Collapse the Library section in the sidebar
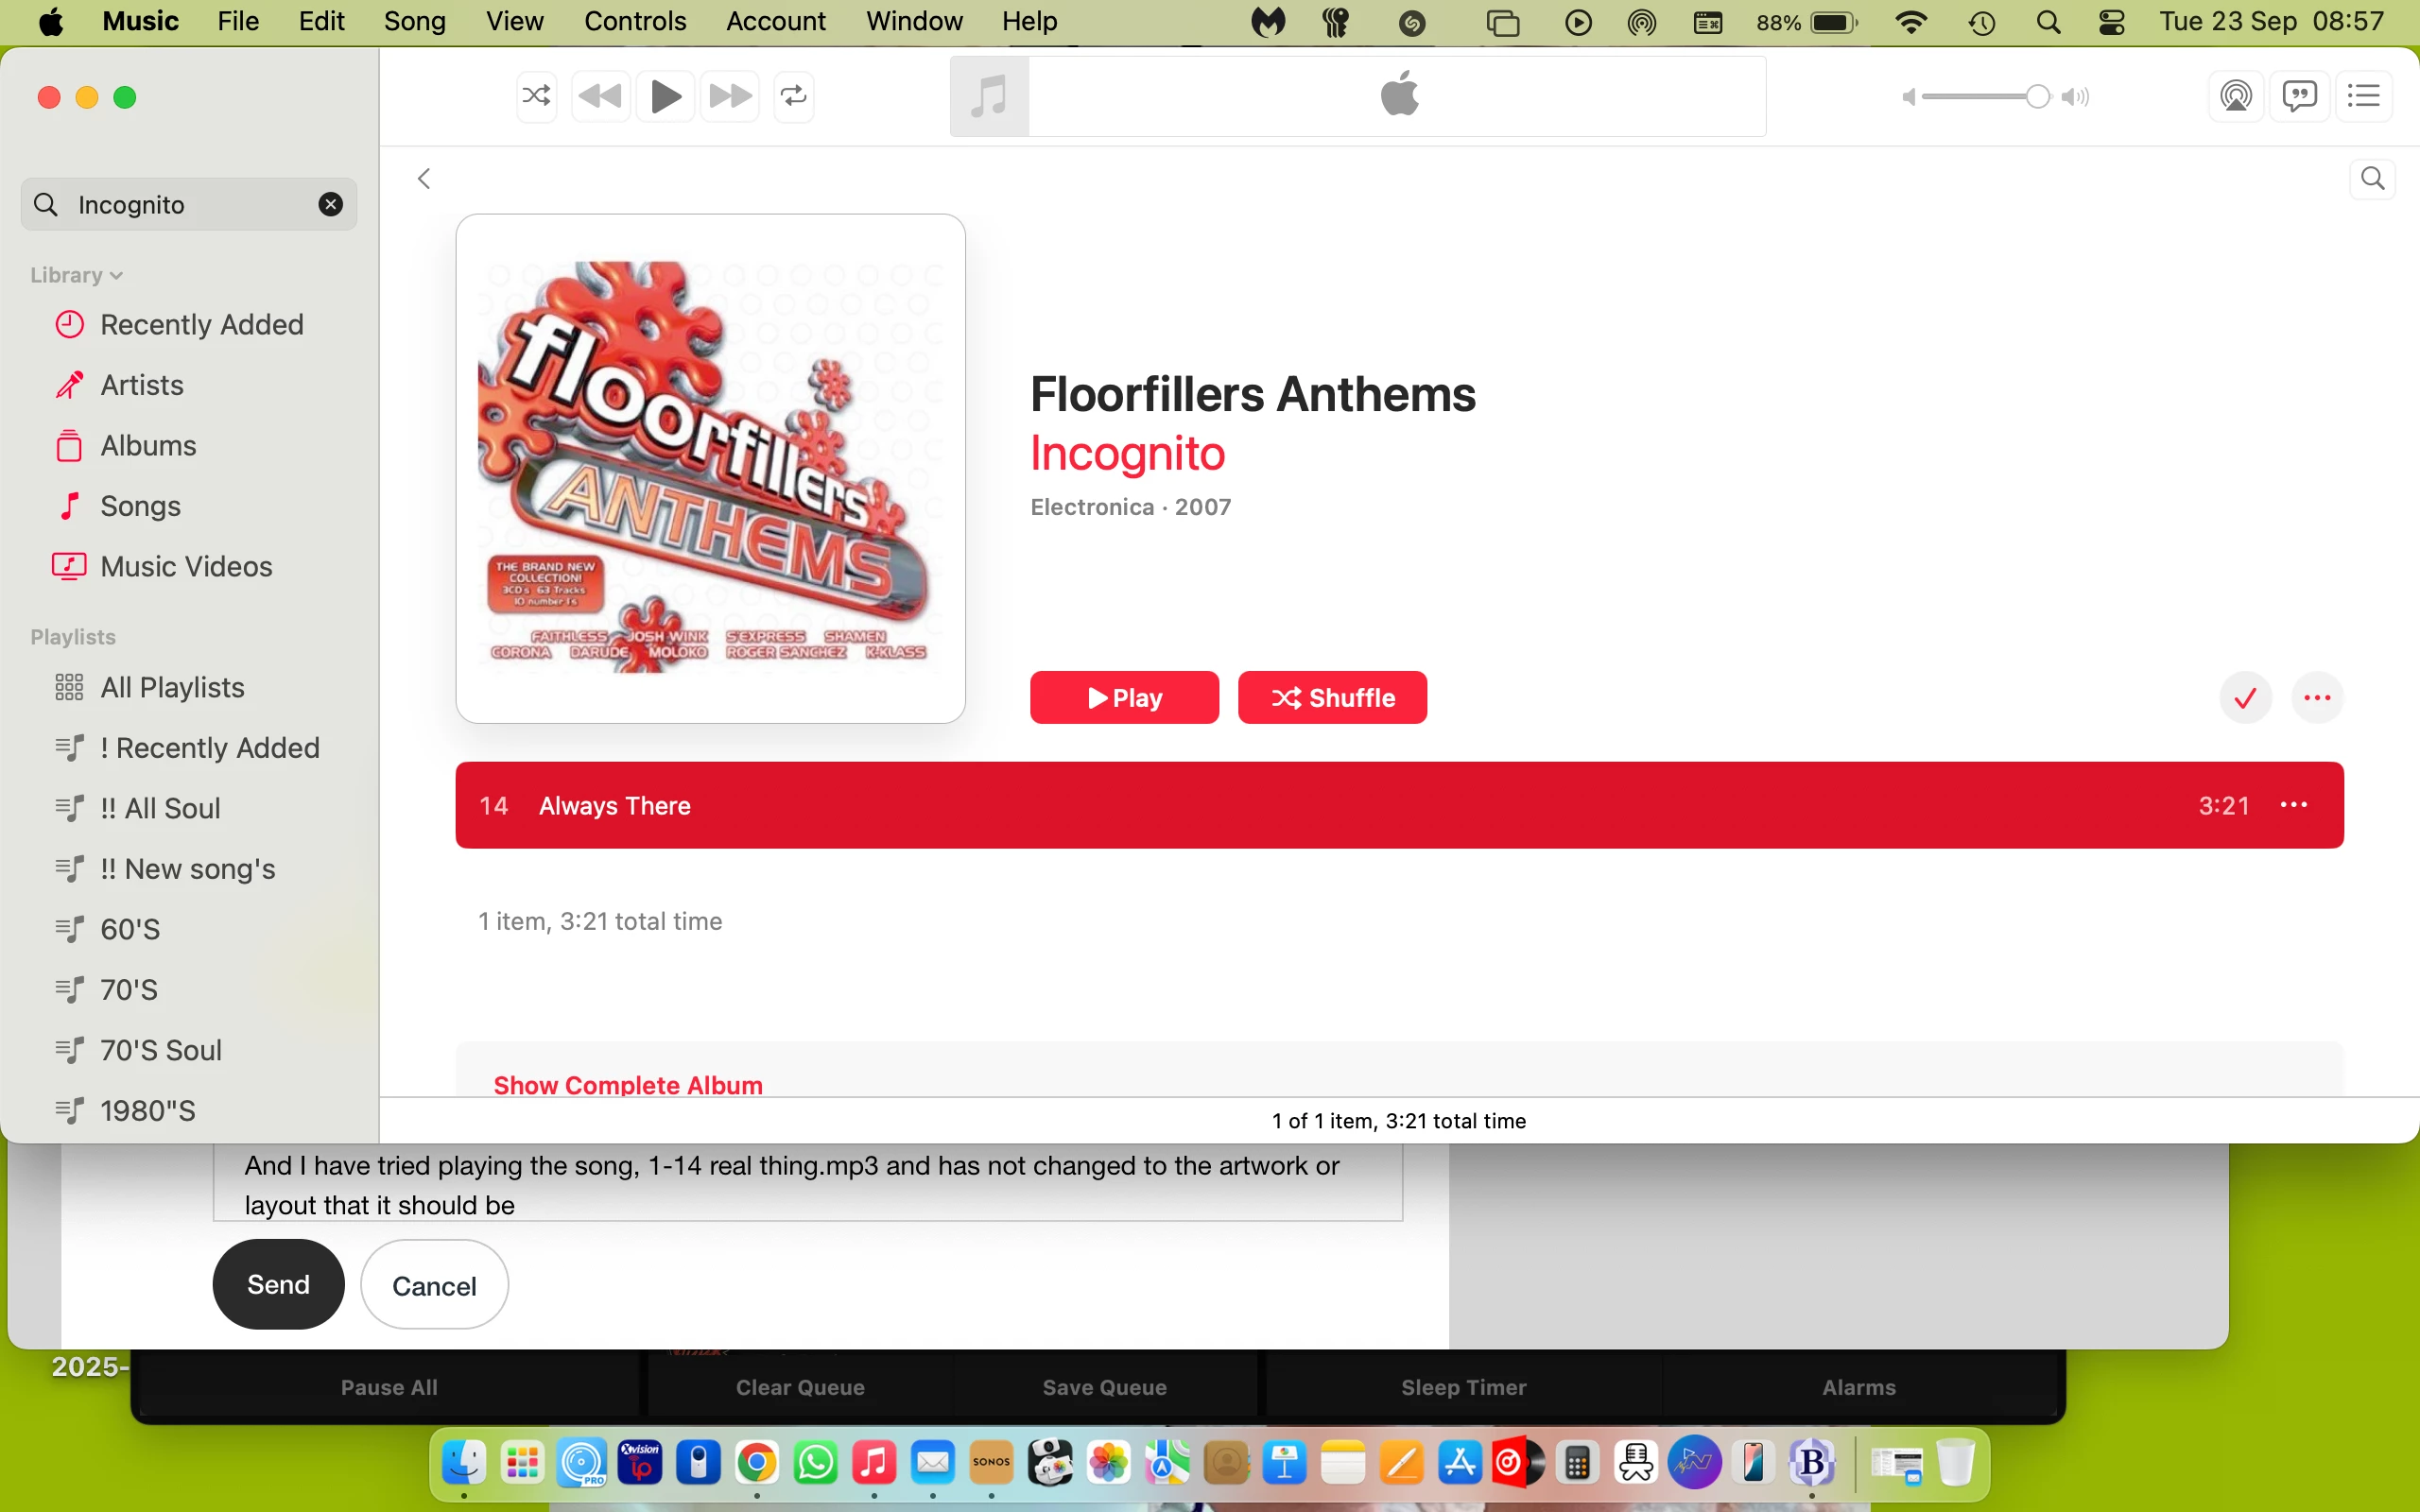 [x=76, y=275]
